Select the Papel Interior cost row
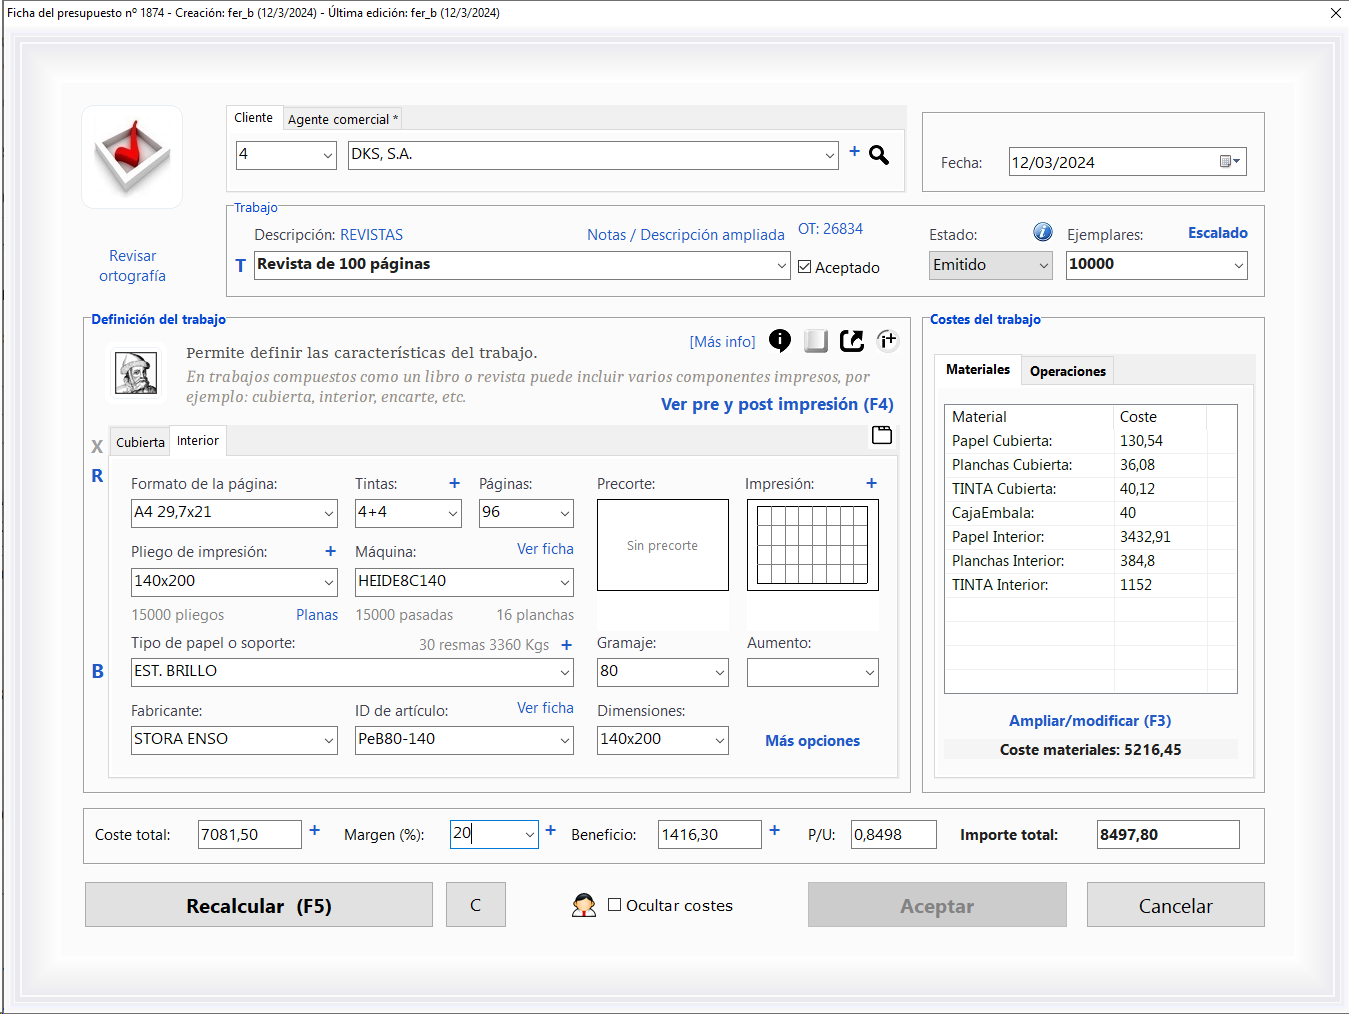Screen dimensions: 1349x1014 [1090, 537]
